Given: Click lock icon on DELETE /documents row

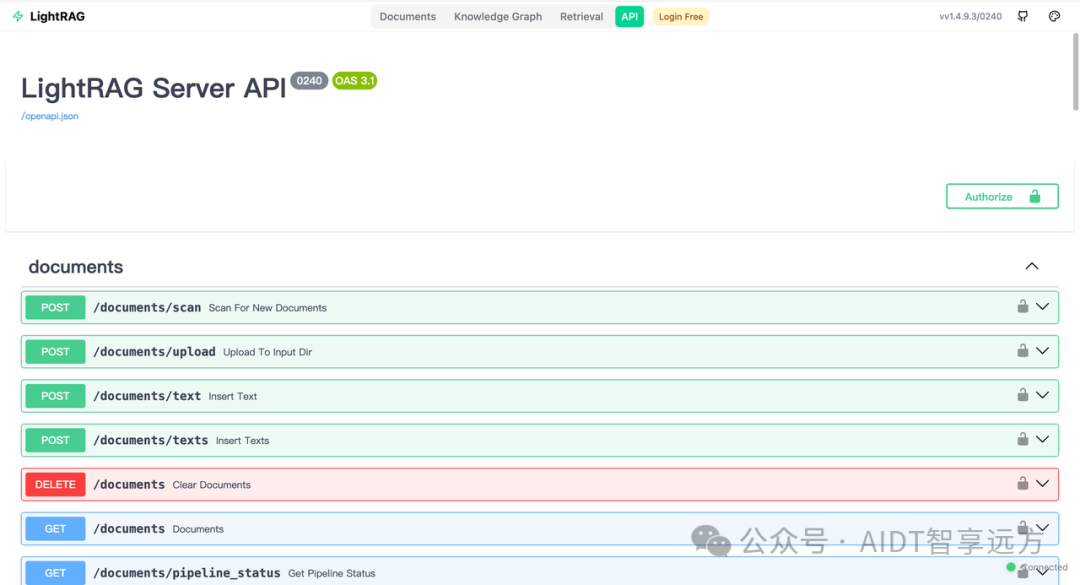Looking at the screenshot, I should pyautogui.click(x=1023, y=482).
